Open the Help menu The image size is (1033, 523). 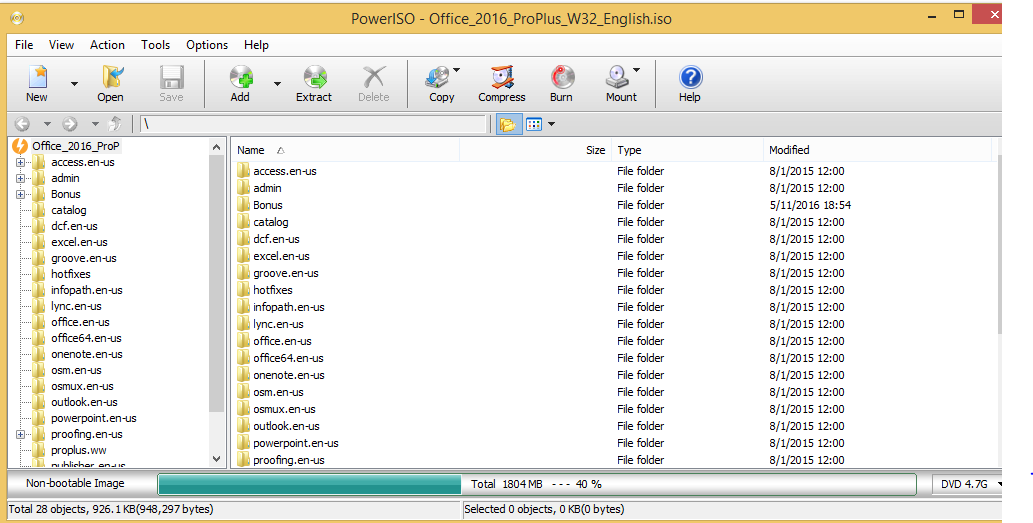[x=256, y=45]
